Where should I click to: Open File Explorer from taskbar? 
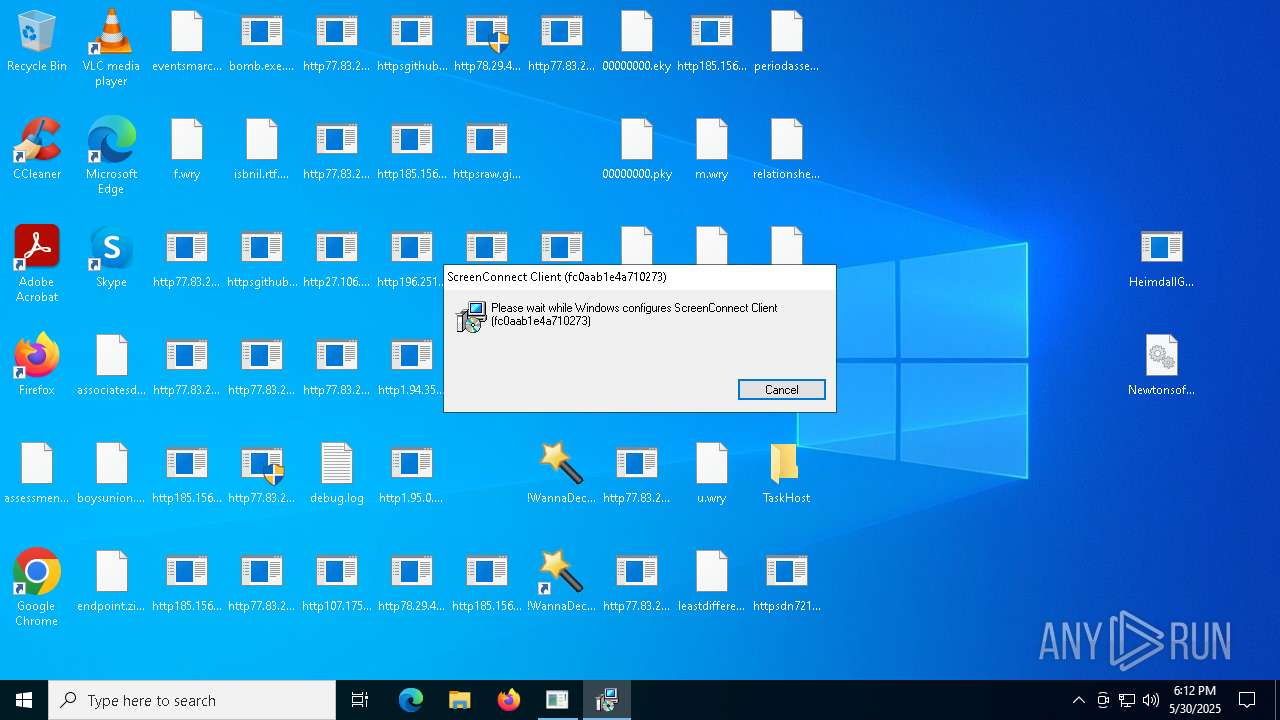[x=460, y=700]
